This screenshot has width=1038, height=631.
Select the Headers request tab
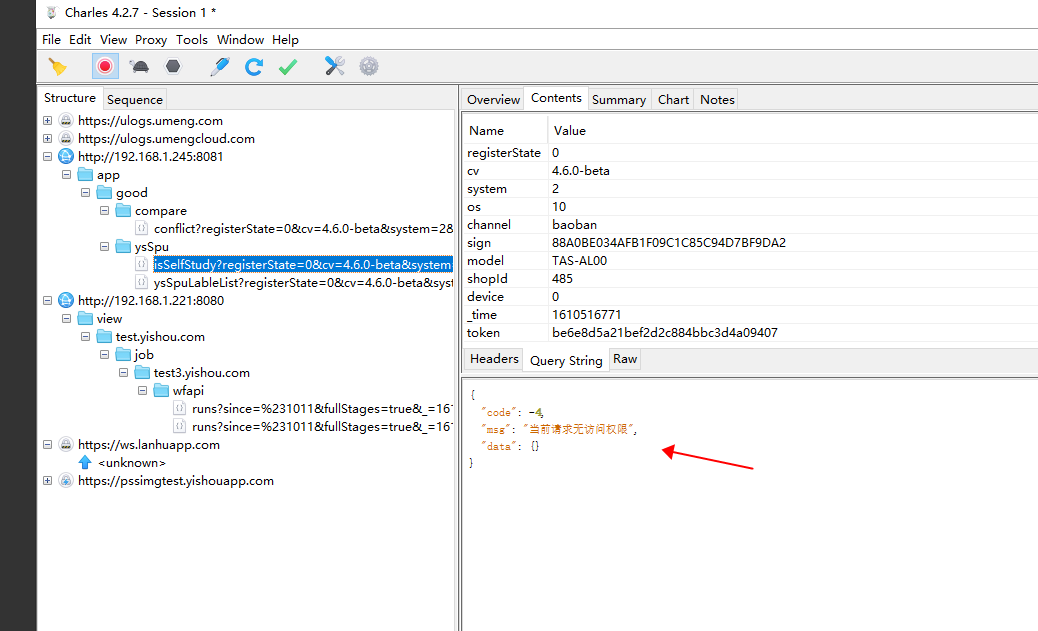494,359
